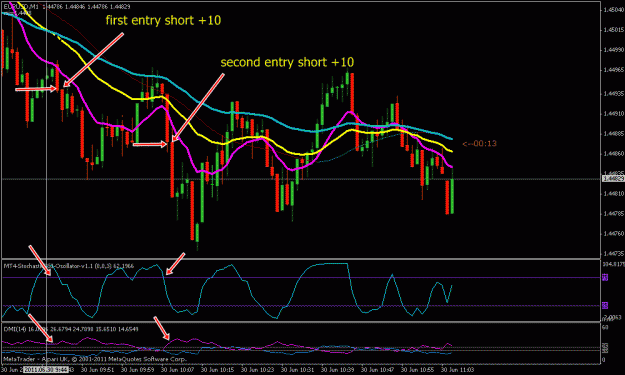Click the 1.44910 price axis label
The width and height of the screenshot is (625, 375).
coord(613,114)
